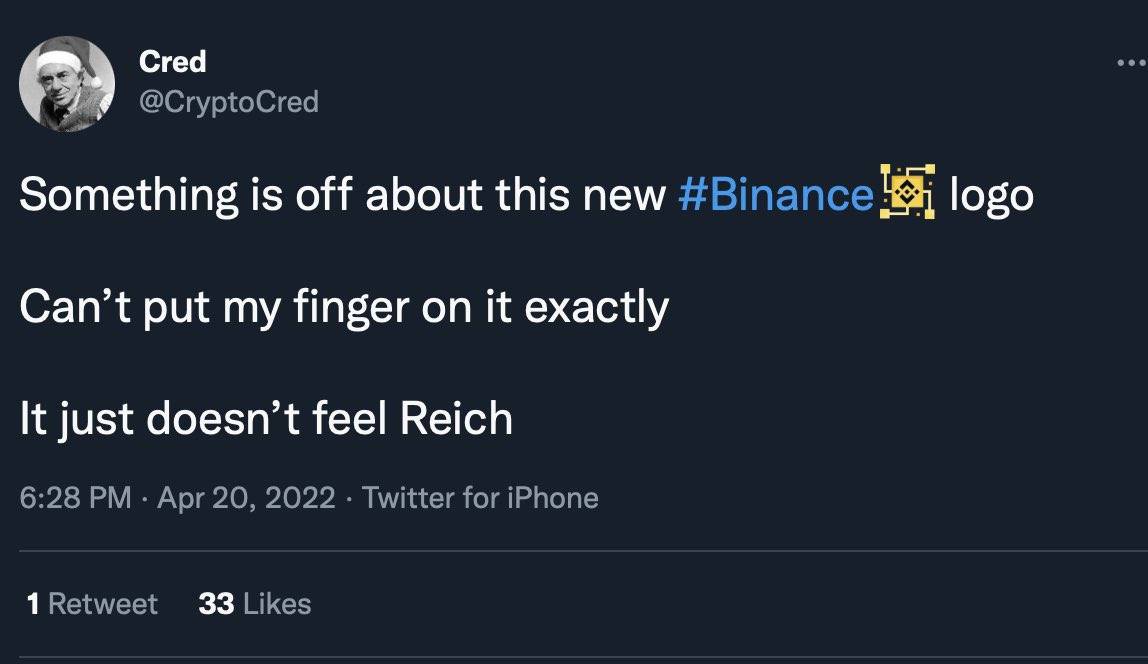Click the Apr 20, 2022 date

coord(246,498)
